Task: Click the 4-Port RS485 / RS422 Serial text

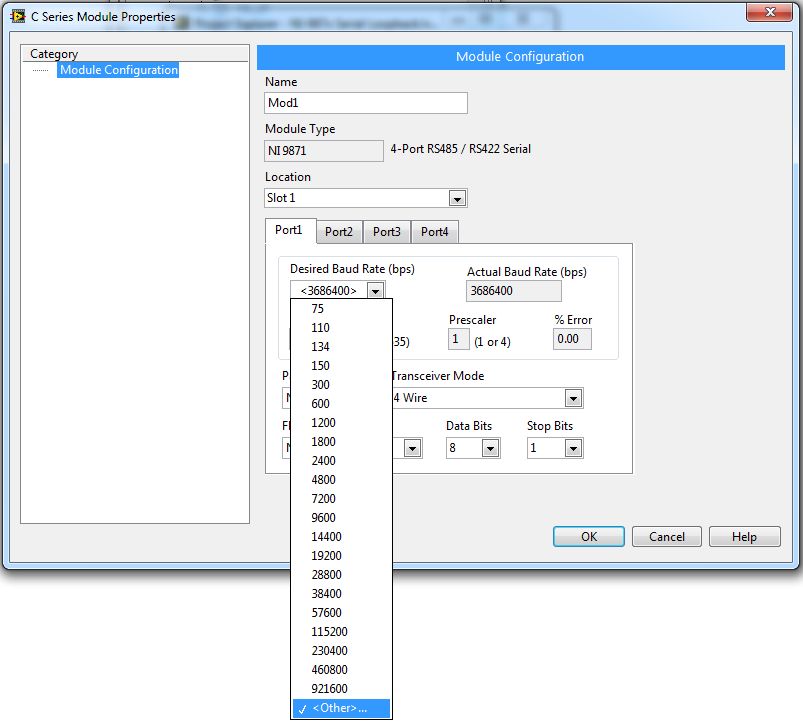Action: pyautogui.click(x=460, y=149)
